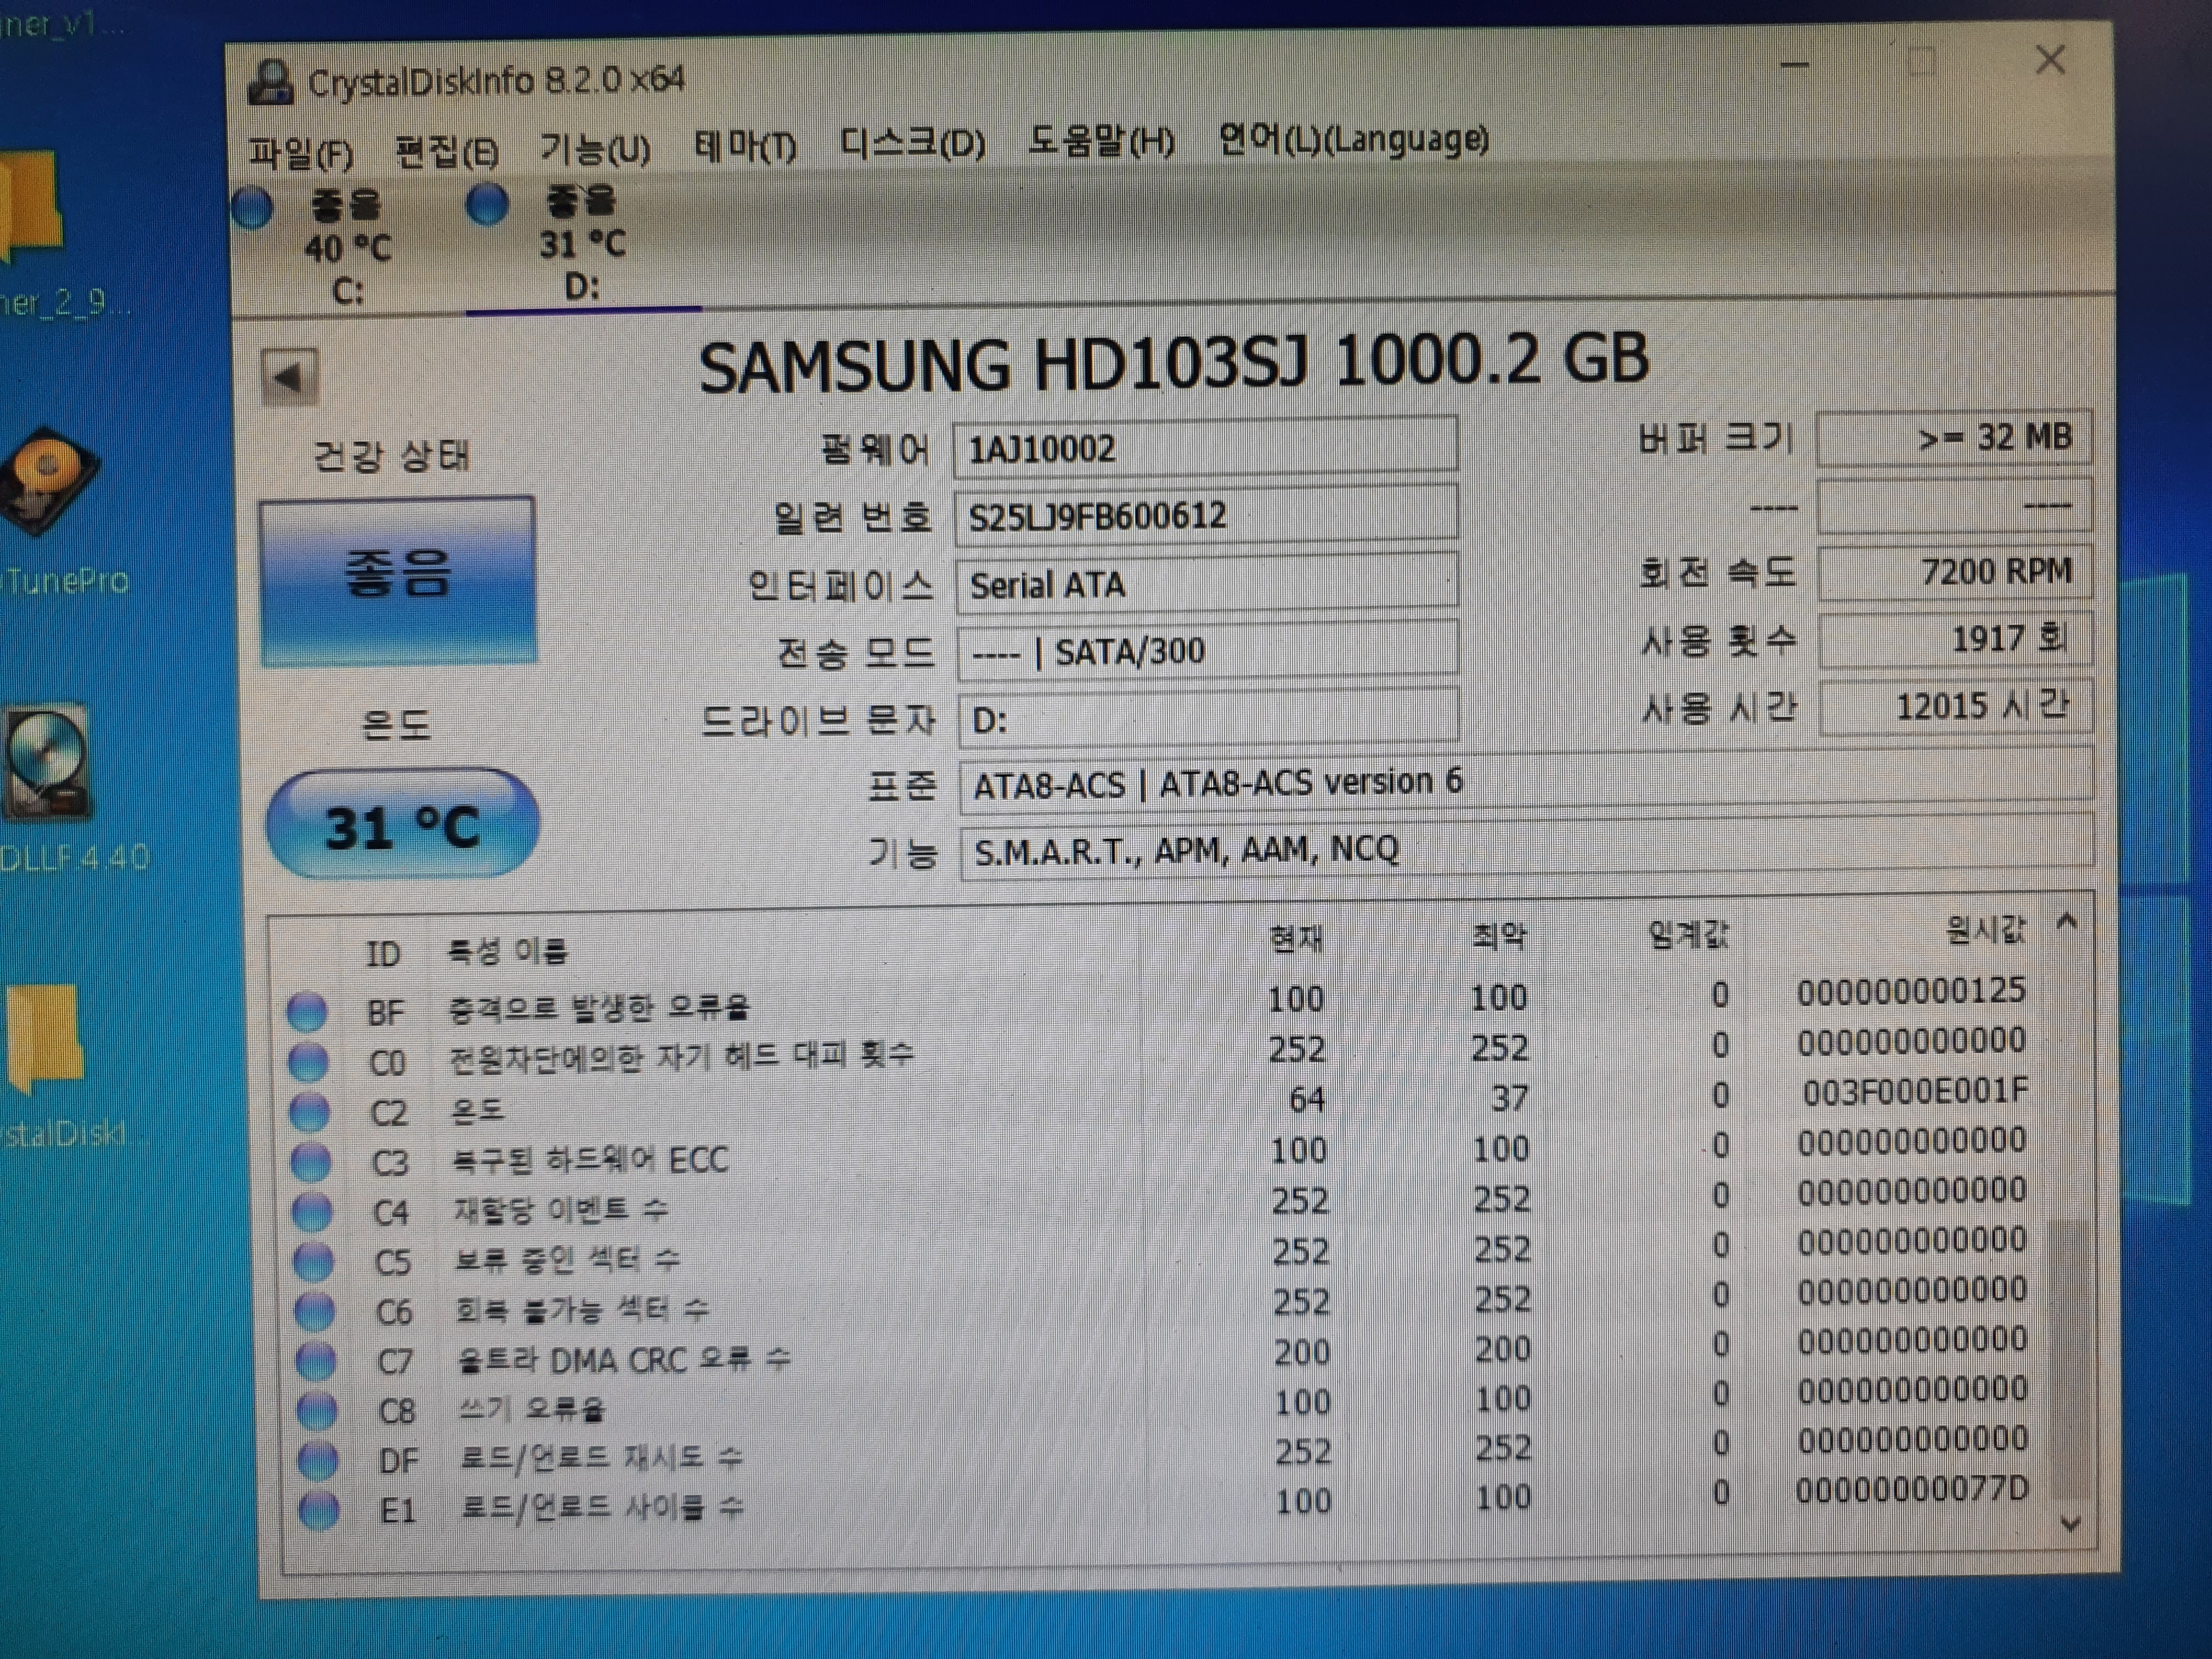
Task: Close the CrystalDiskInfo window
Action: click(x=2050, y=60)
